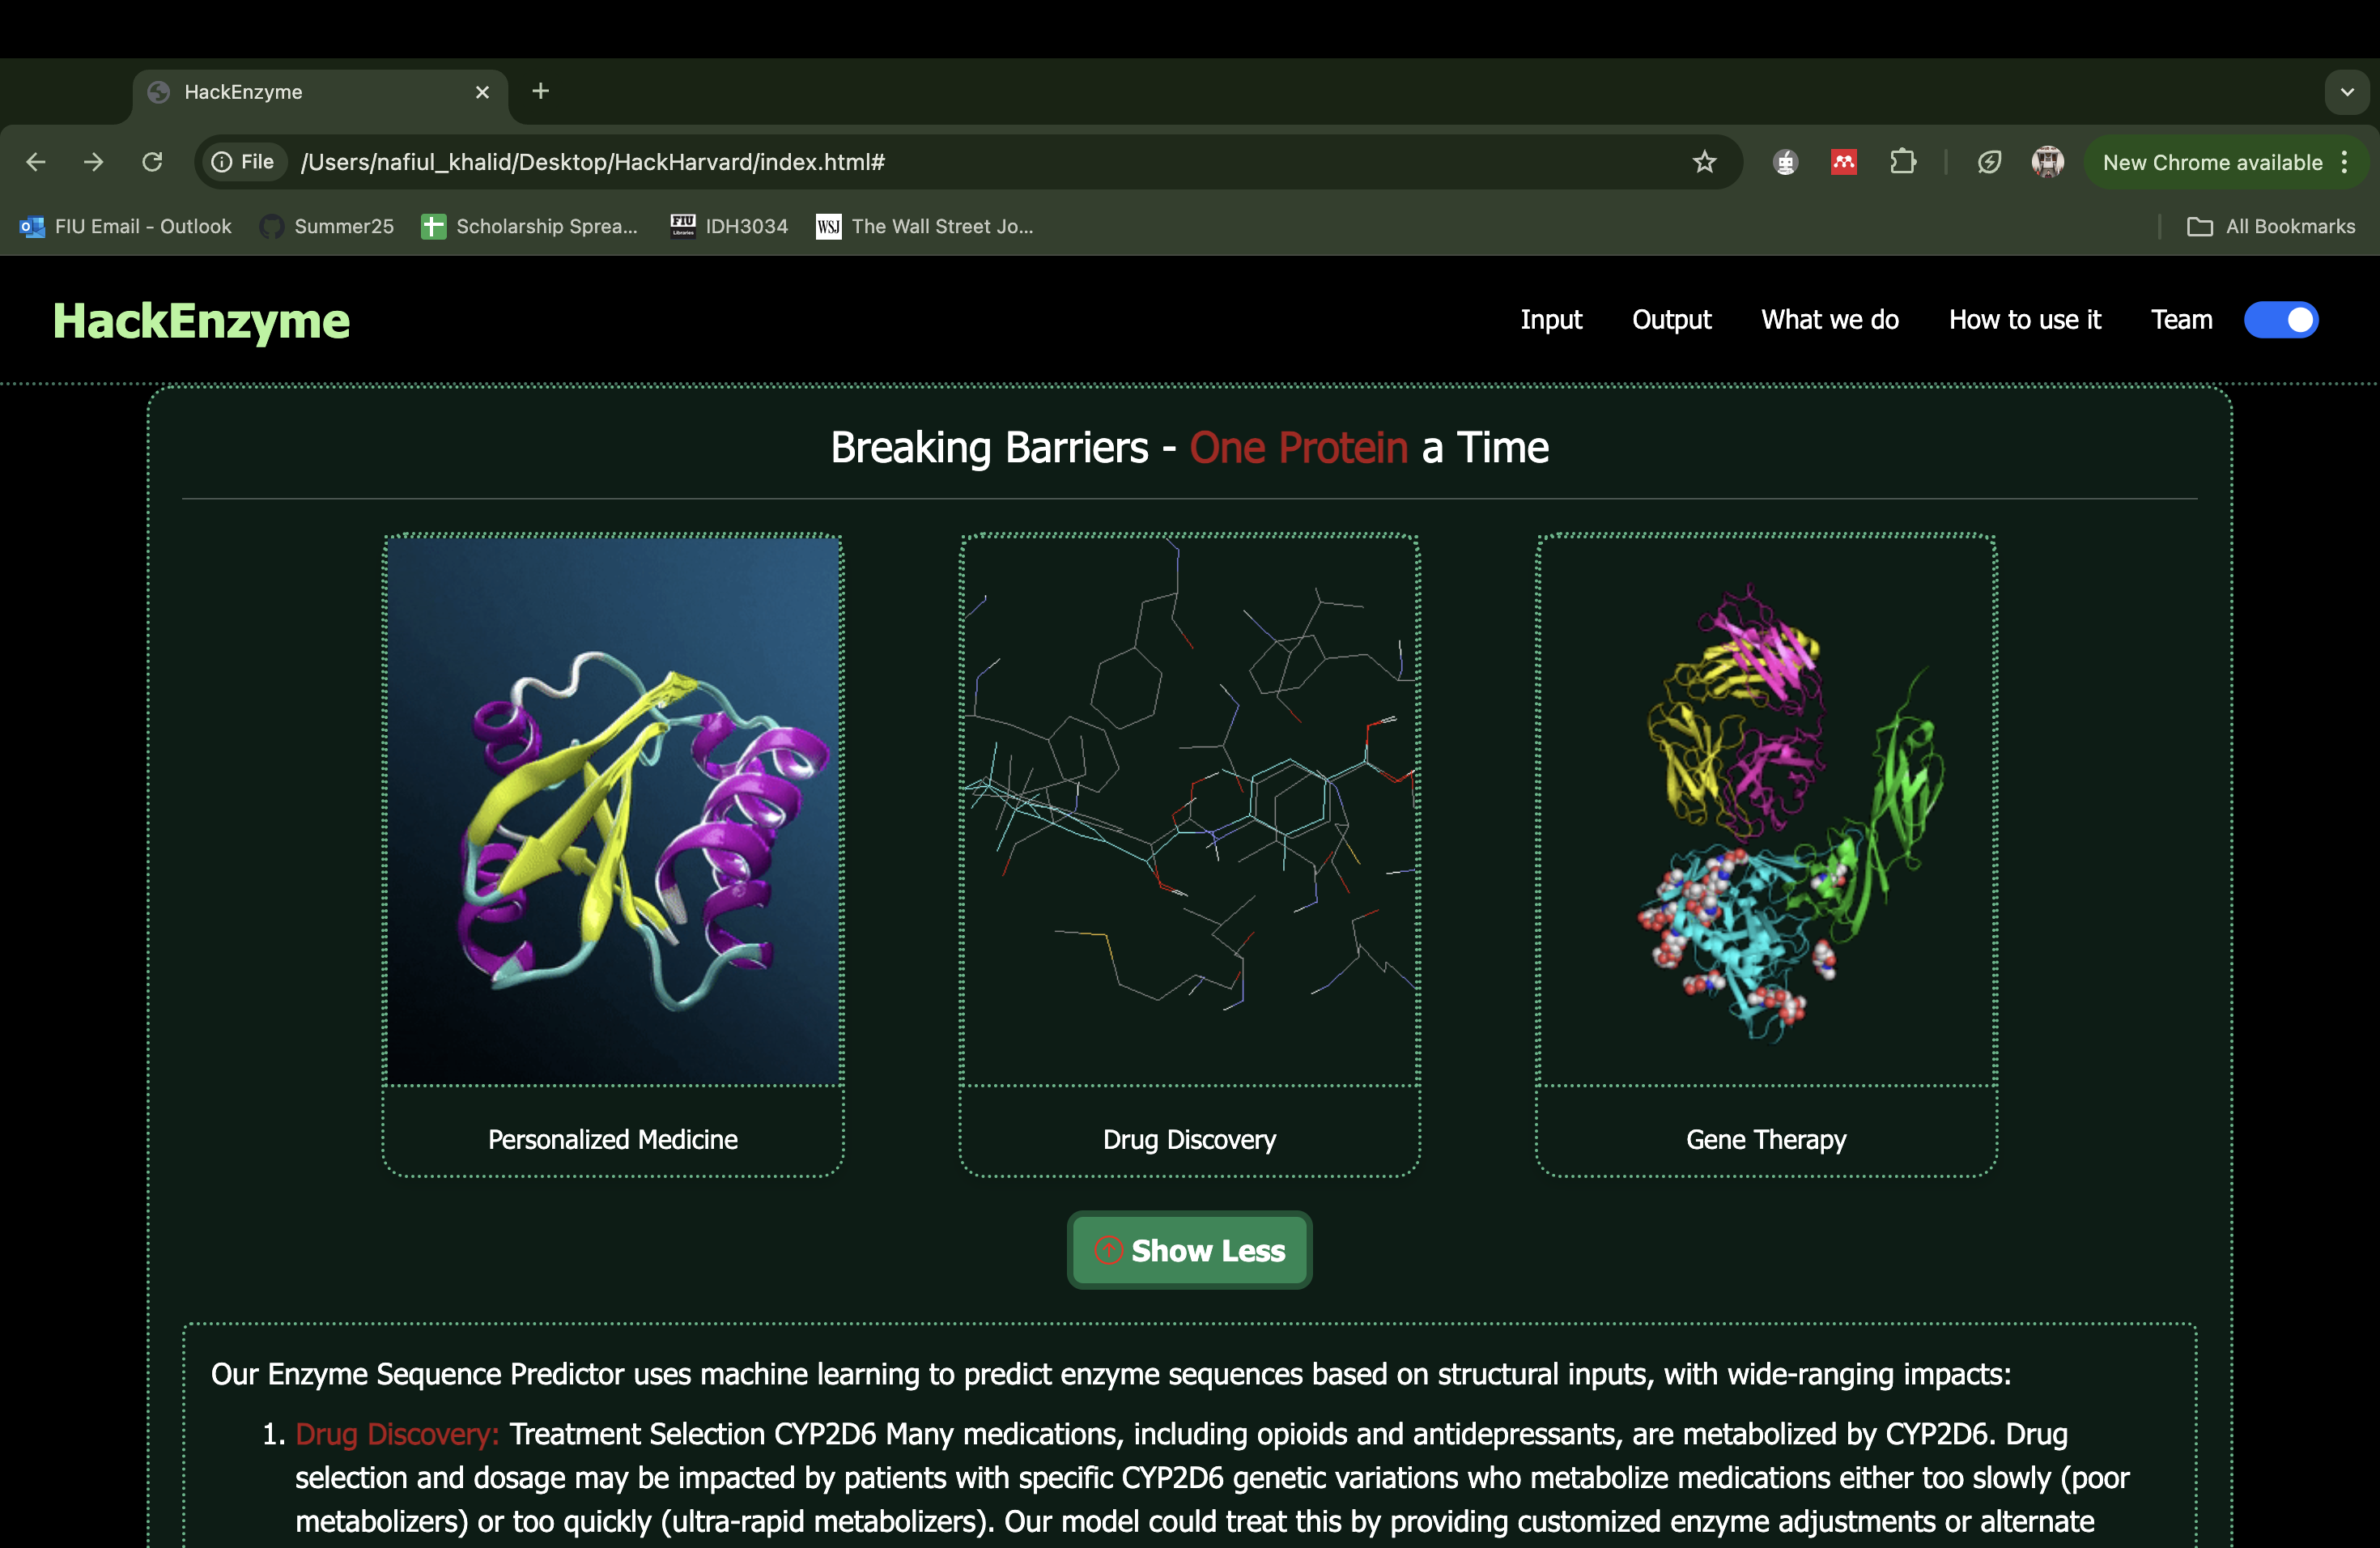Open the Chrome profile avatar
Image resolution: width=2380 pixels, height=1548 pixels.
[2047, 162]
